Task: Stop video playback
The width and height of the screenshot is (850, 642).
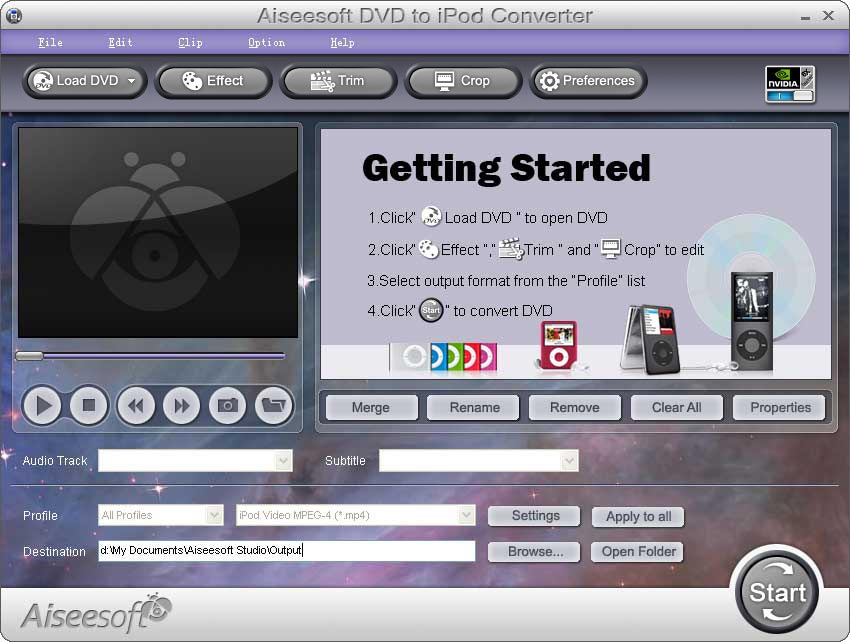Action: pos(88,405)
